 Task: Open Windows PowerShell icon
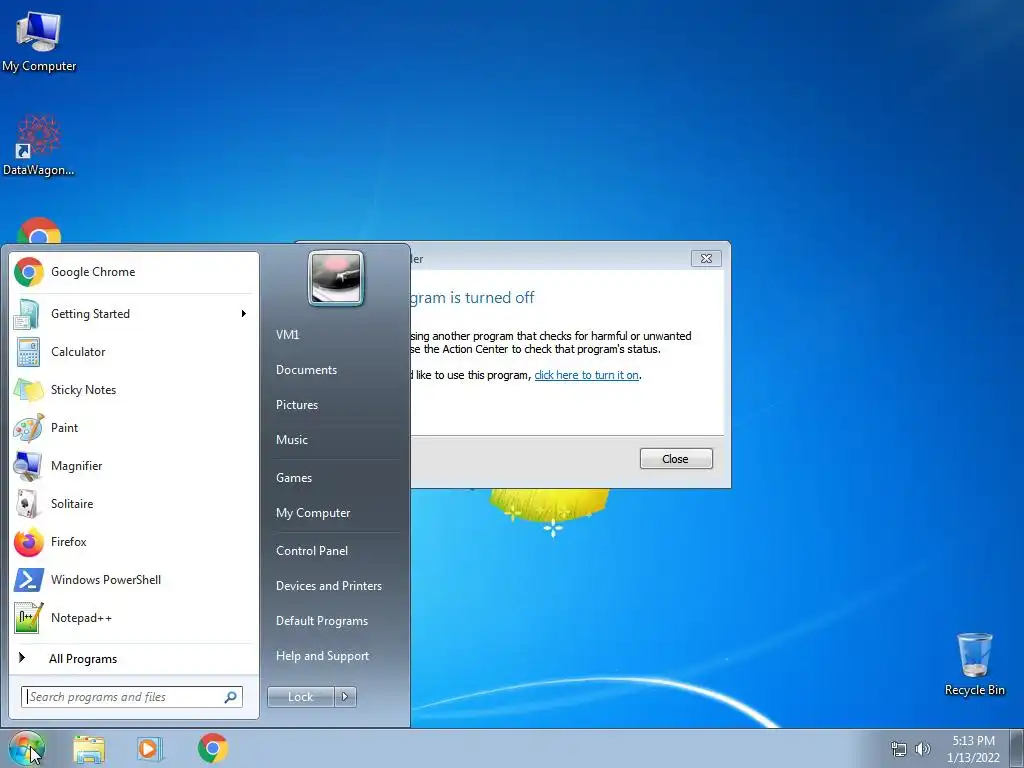tap(29, 580)
